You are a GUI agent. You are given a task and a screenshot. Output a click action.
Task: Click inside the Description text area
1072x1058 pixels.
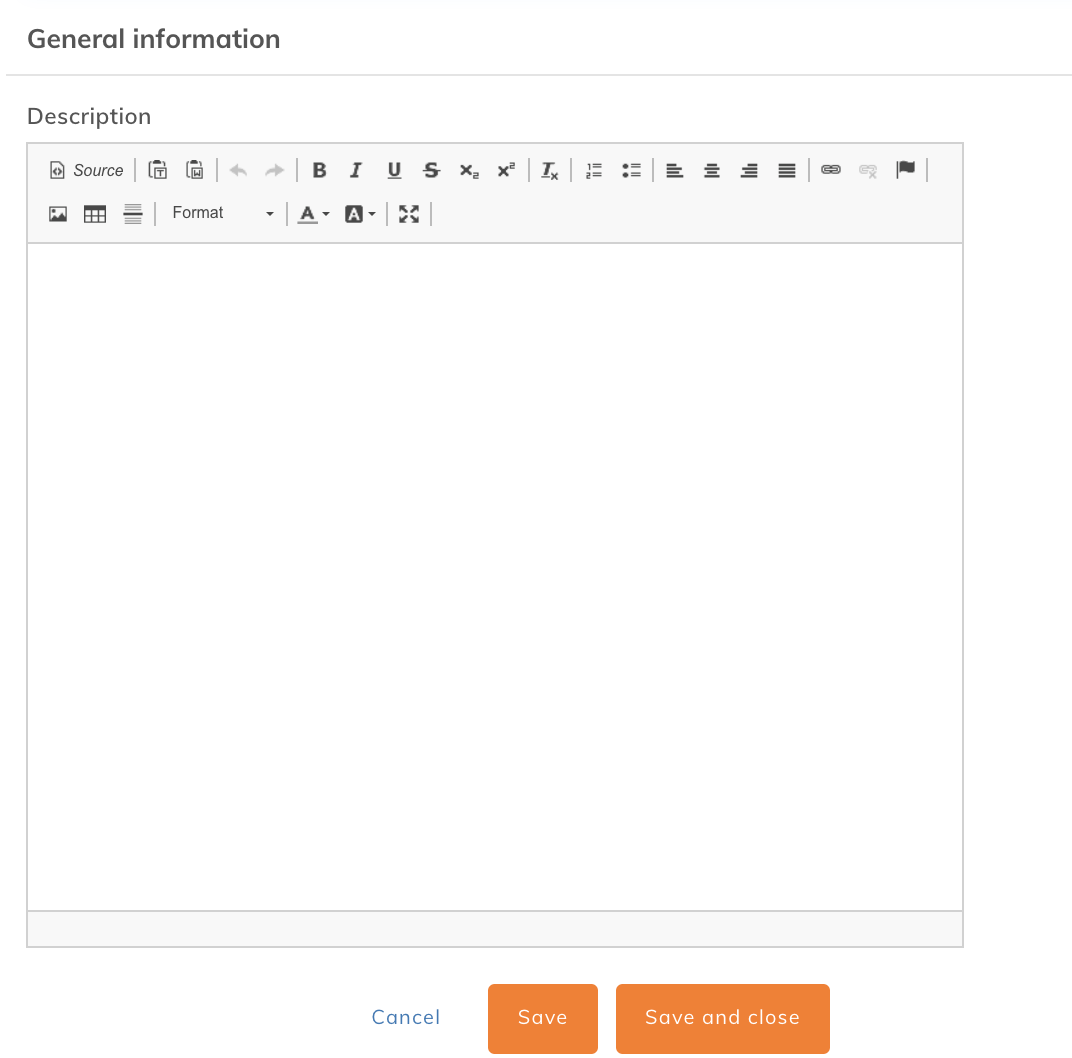(x=494, y=576)
